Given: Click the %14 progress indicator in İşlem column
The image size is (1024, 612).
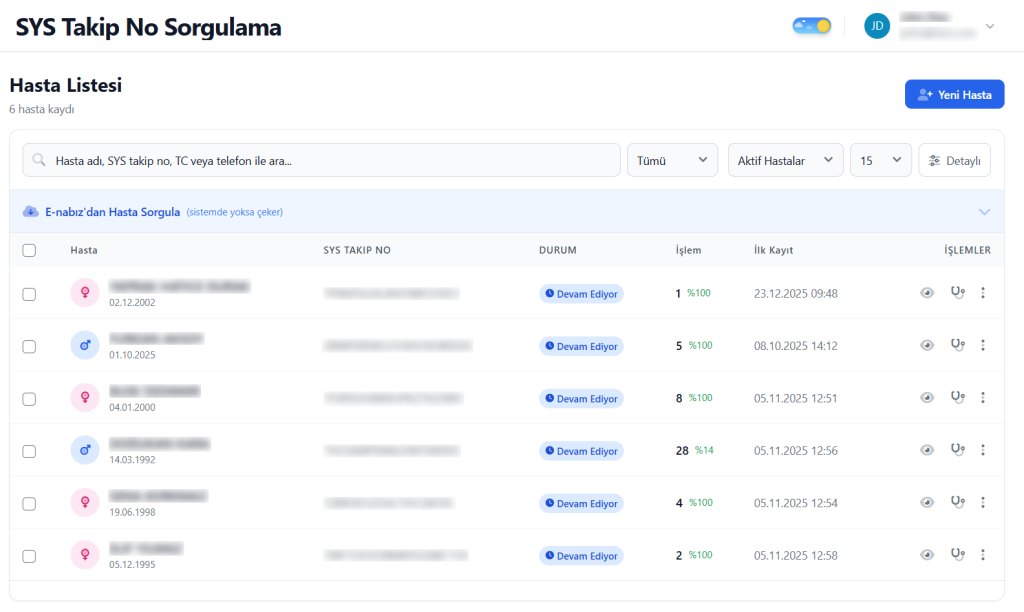Looking at the screenshot, I should 704,450.
